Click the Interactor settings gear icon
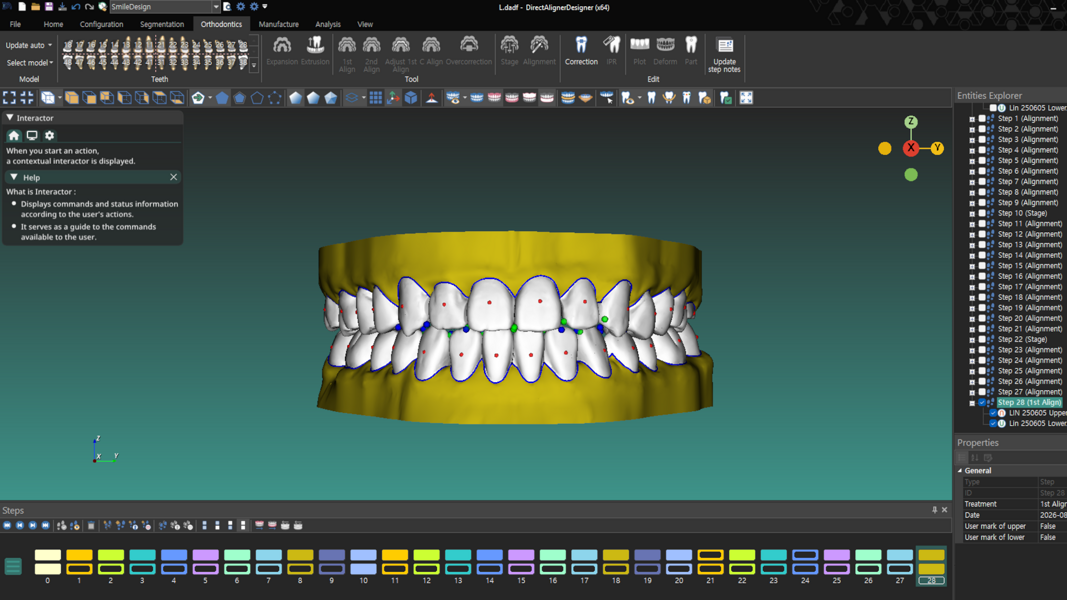This screenshot has height=600, width=1067. pyautogui.click(x=49, y=135)
